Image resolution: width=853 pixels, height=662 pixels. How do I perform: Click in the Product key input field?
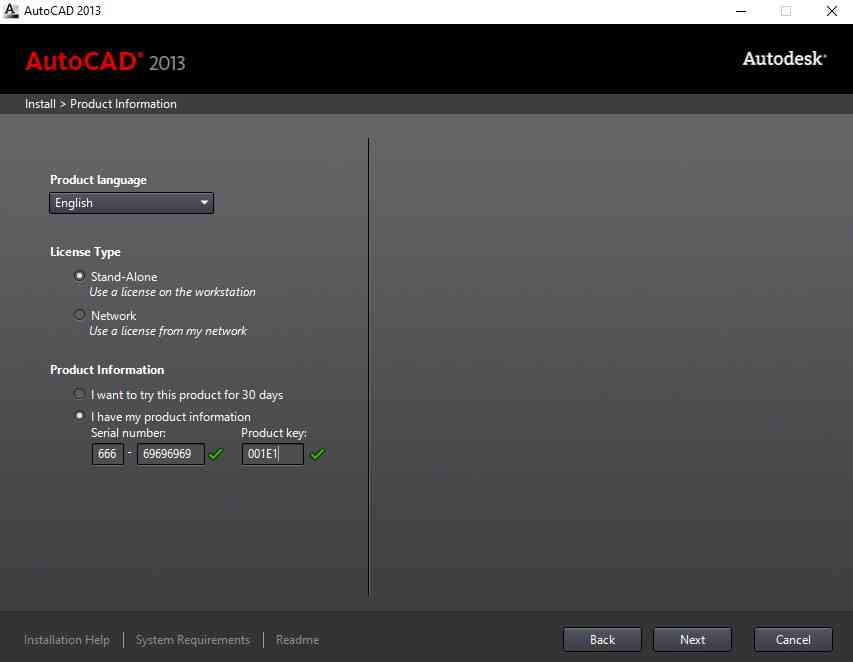click(x=272, y=455)
